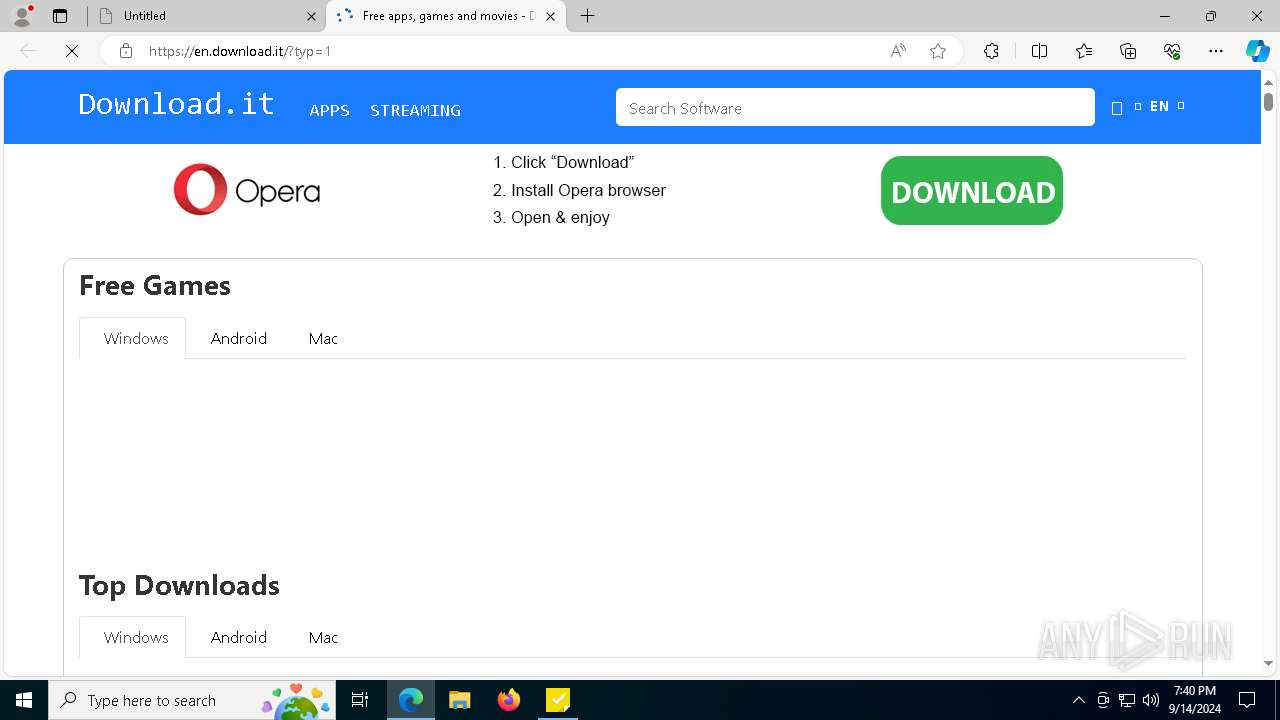Viewport: 1280px width, 720px height.
Task: Click the Search Software field
Action: [x=855, y=107]
